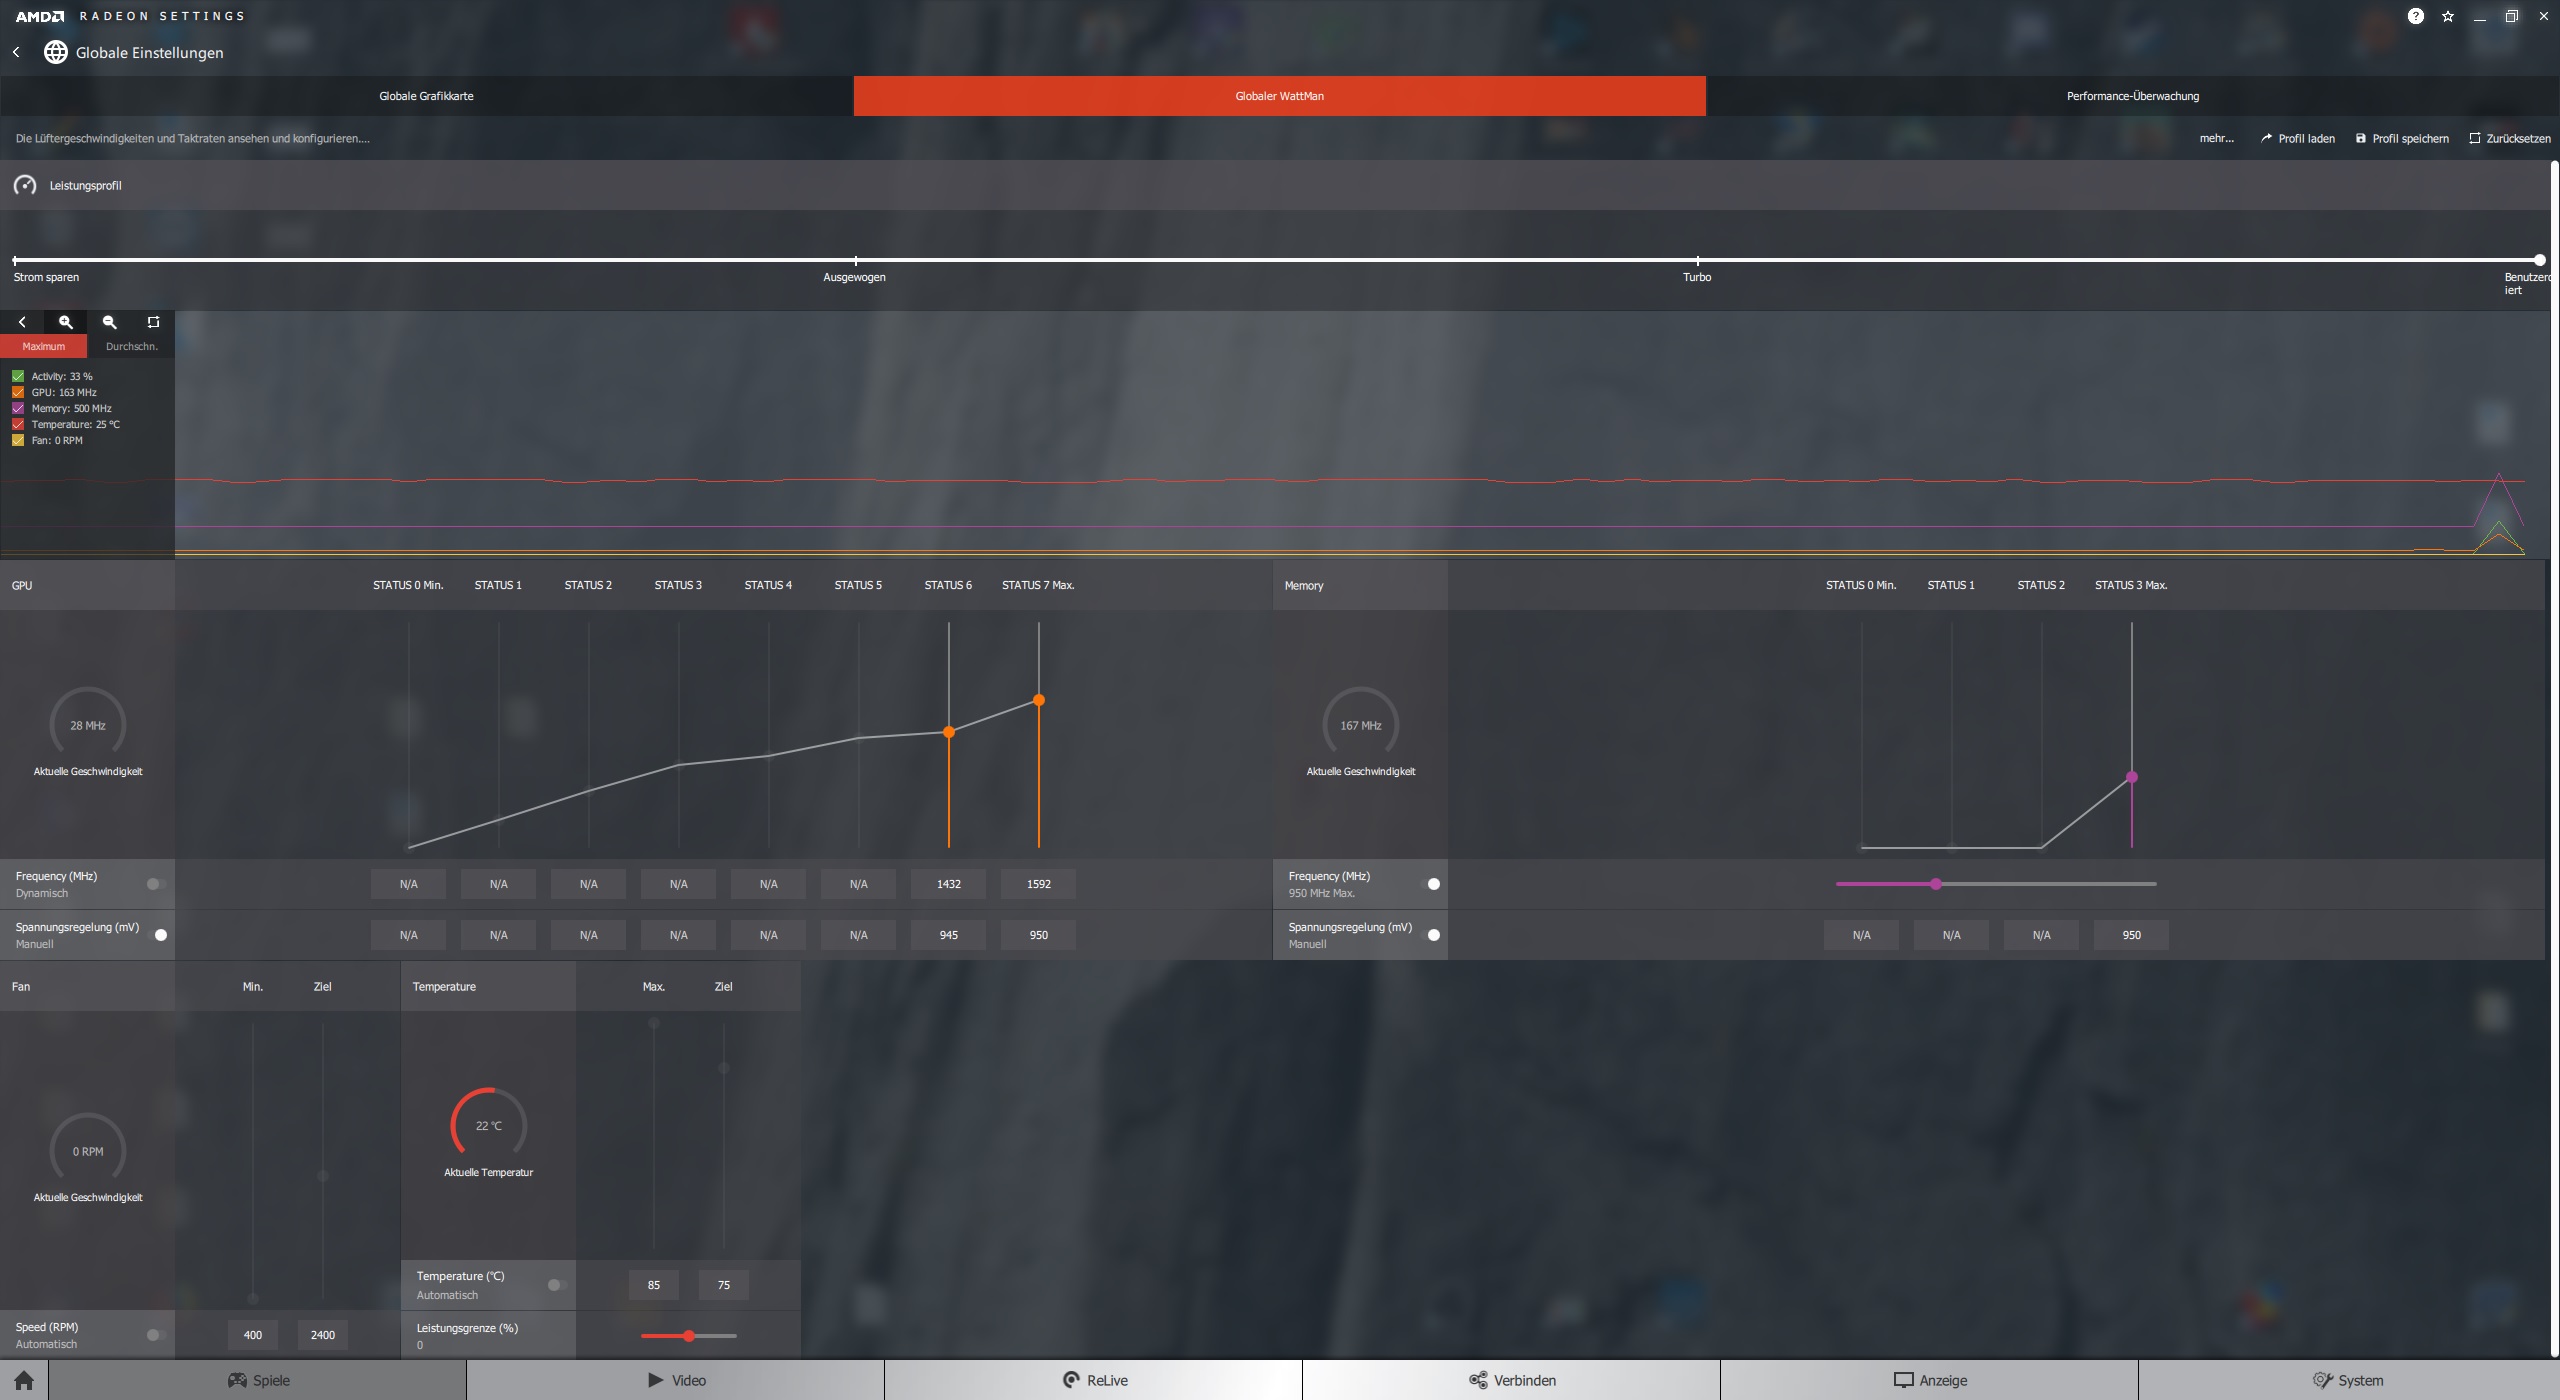Click the home icon in the bottom bar

coord(24,1380)
